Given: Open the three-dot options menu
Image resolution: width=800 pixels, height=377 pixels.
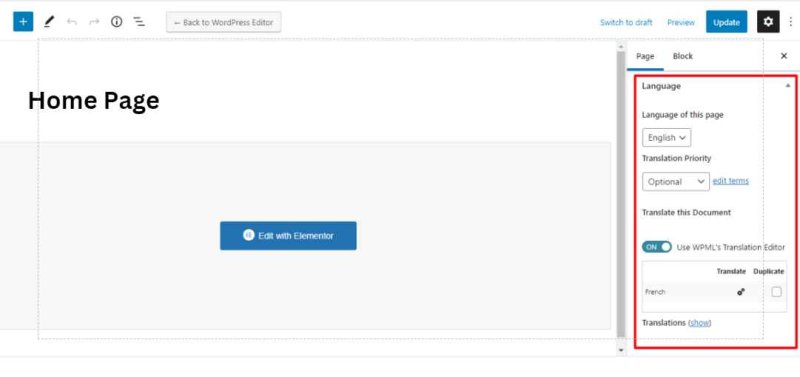Looking at the screenshot, I should pos(791,22).
